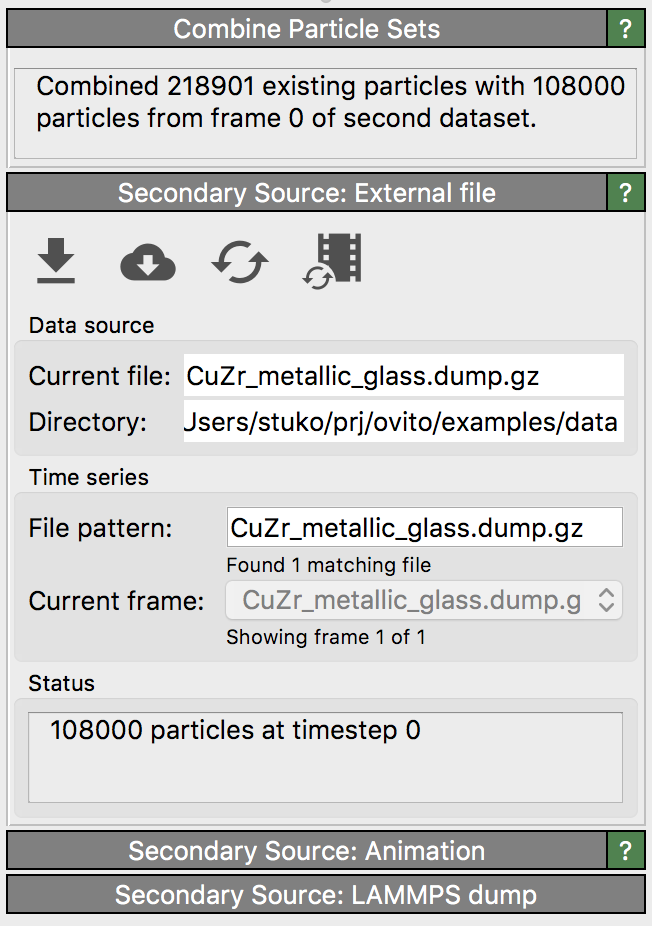Click the 'Time series' group label

pos(89,477)
